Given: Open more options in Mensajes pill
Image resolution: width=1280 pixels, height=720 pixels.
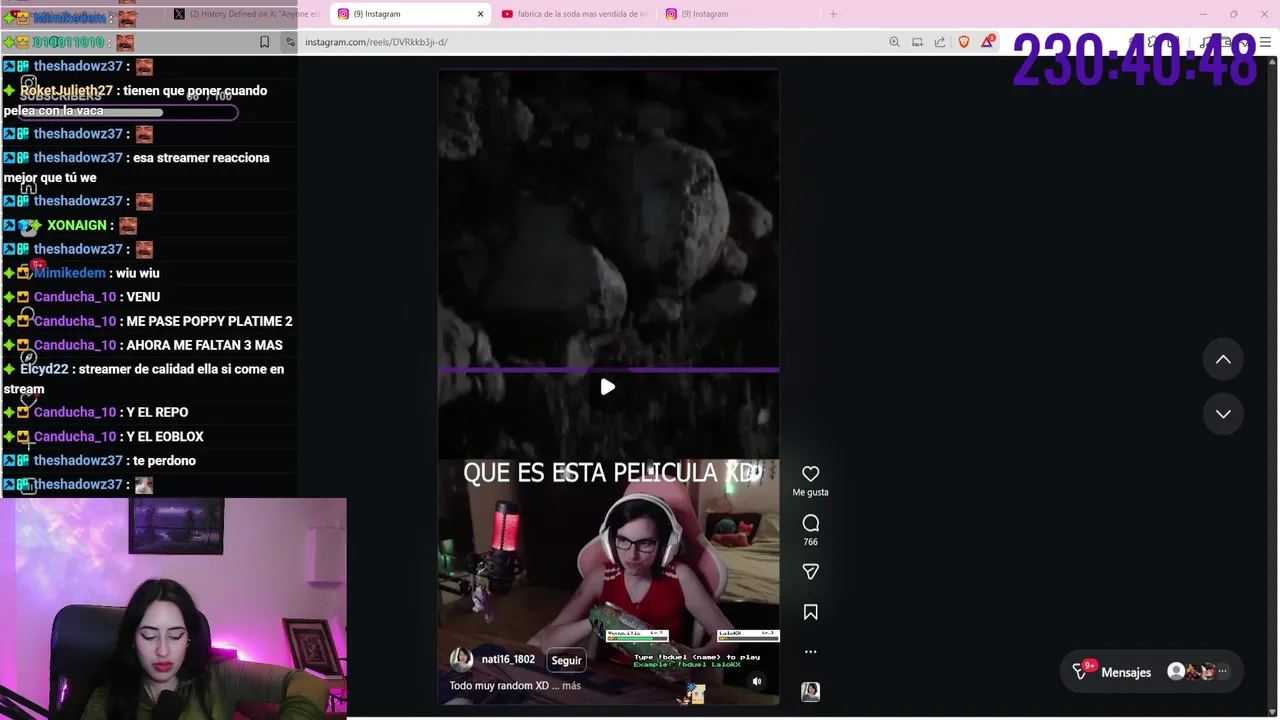Looking at the screenshot, I should [x=1223, y=672].
